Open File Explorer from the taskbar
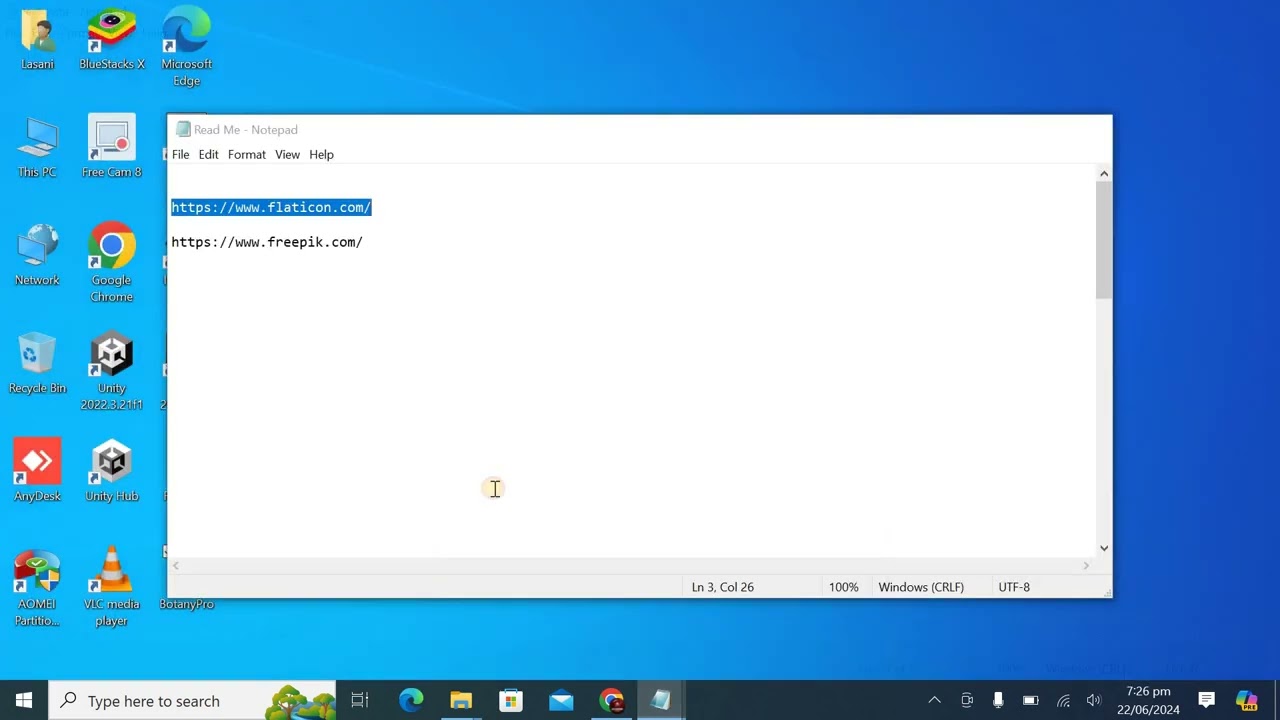This screenshot has height=720, width=1280. pos(461,700)
